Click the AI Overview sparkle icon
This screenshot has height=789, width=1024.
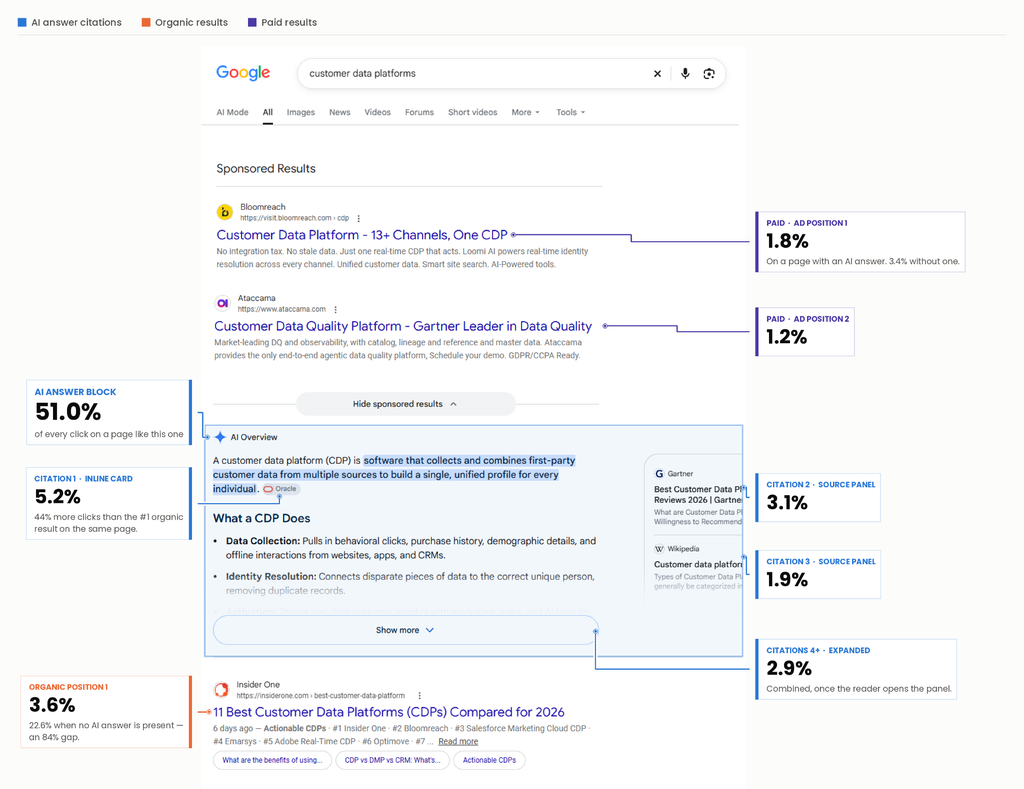[x=220, y=437]
